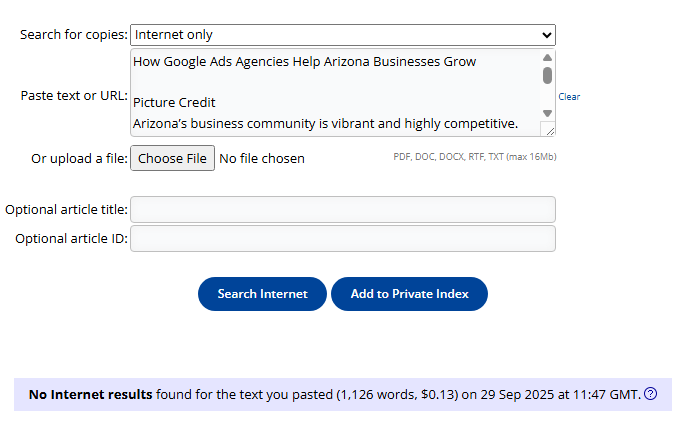The image size is (696, 429).
Task: Focus the Optional article ID field
Action: [343, 238]
